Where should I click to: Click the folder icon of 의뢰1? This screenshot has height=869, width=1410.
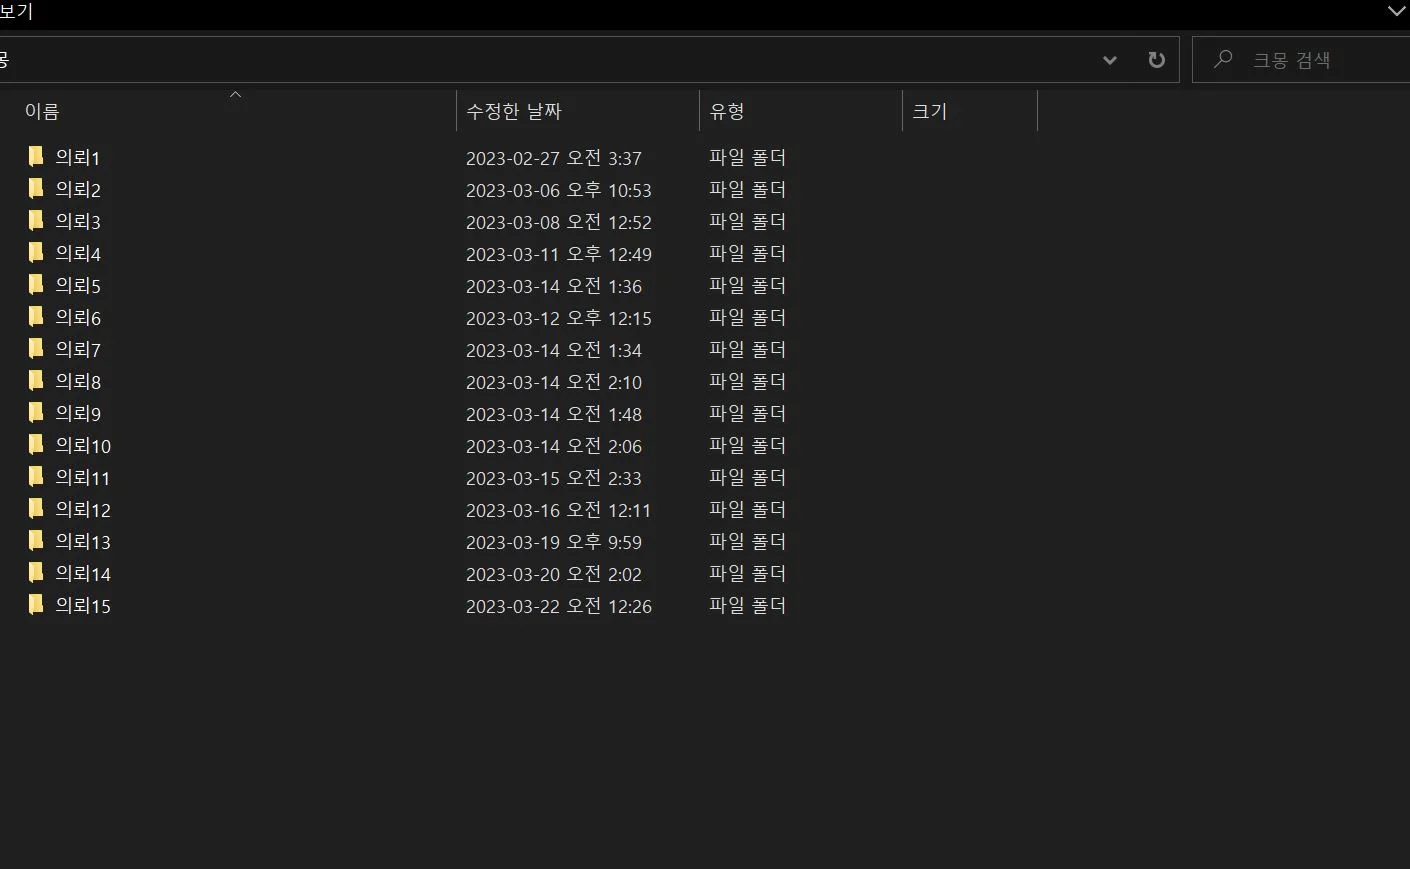[x=36, y=156]
